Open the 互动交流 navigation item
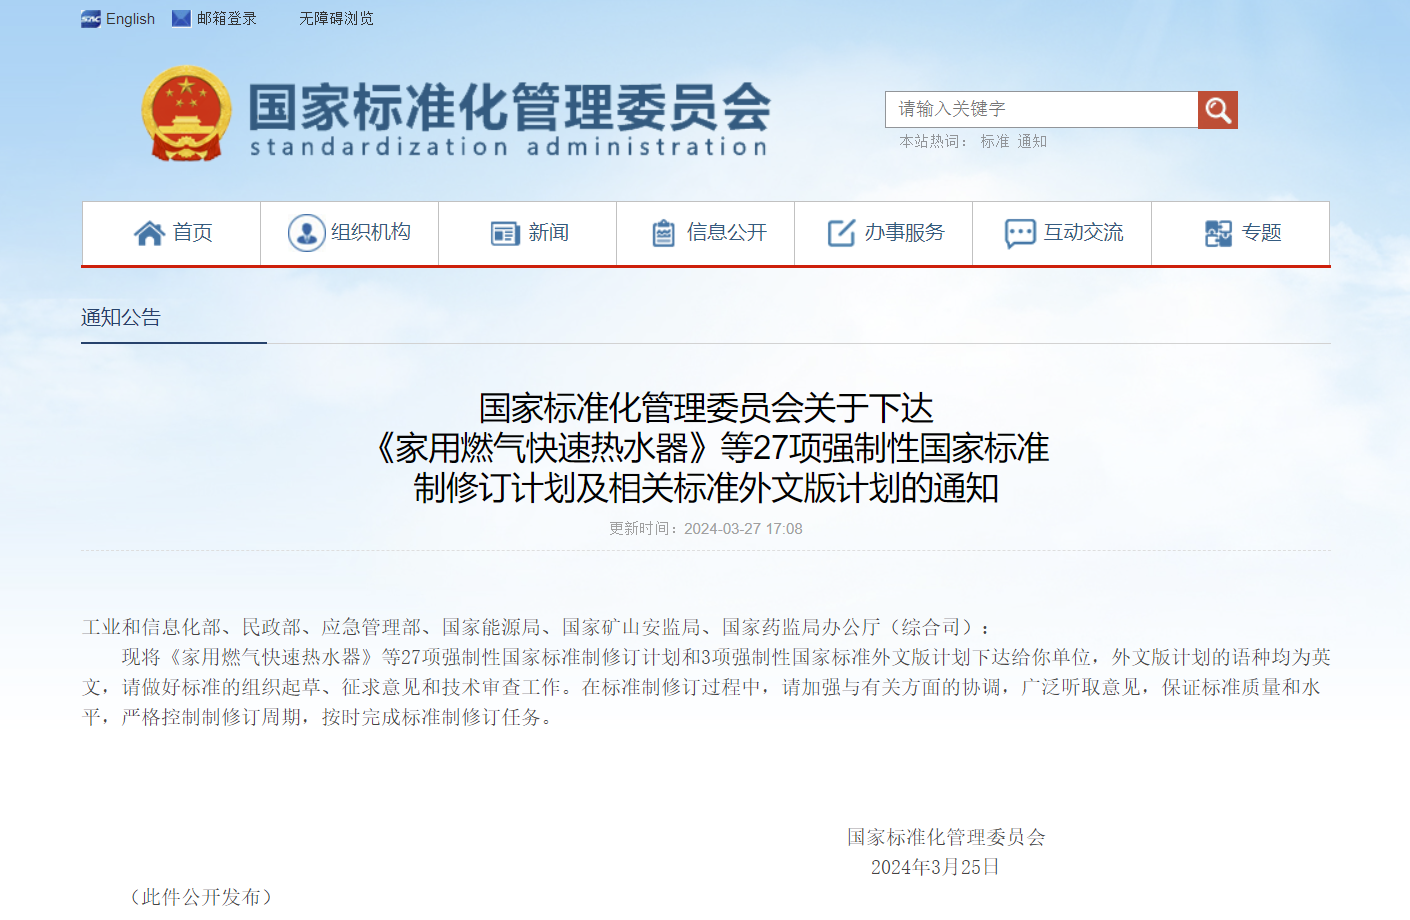Image resolution: width=1410 pixels, height=920 pixels. pos(1062,233)
